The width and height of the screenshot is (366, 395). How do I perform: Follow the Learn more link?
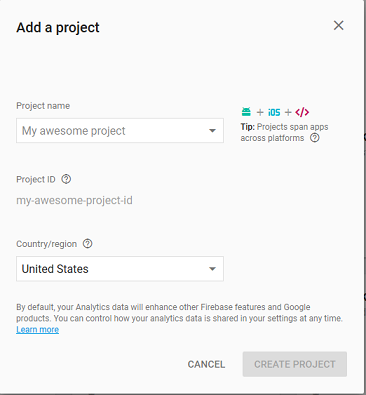38,329
